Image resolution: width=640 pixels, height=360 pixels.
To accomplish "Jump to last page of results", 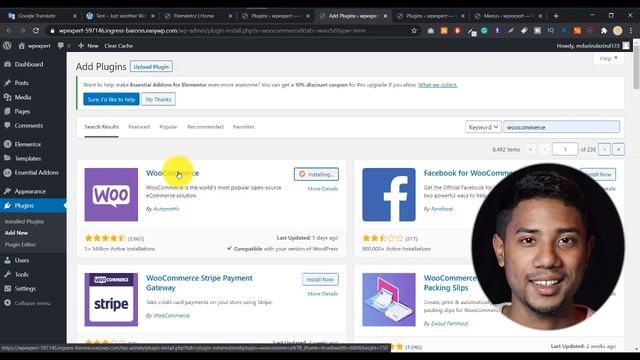I will click(618, 149).
